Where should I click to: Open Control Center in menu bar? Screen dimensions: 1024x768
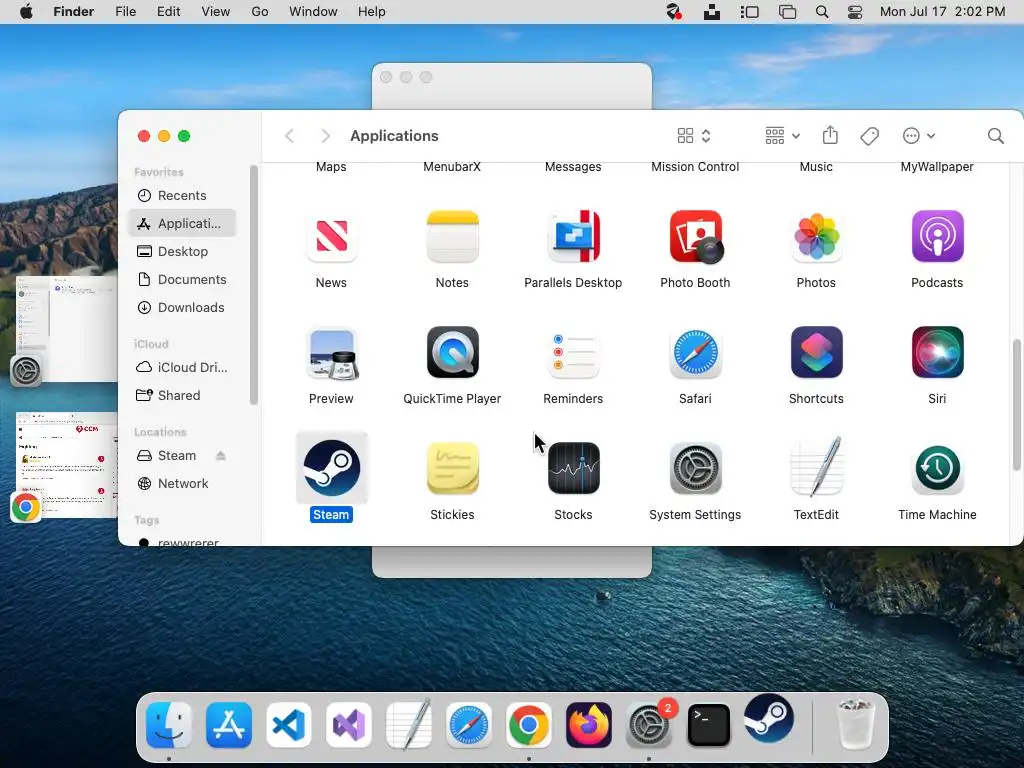pyautogui.click(x=855, y=12)
